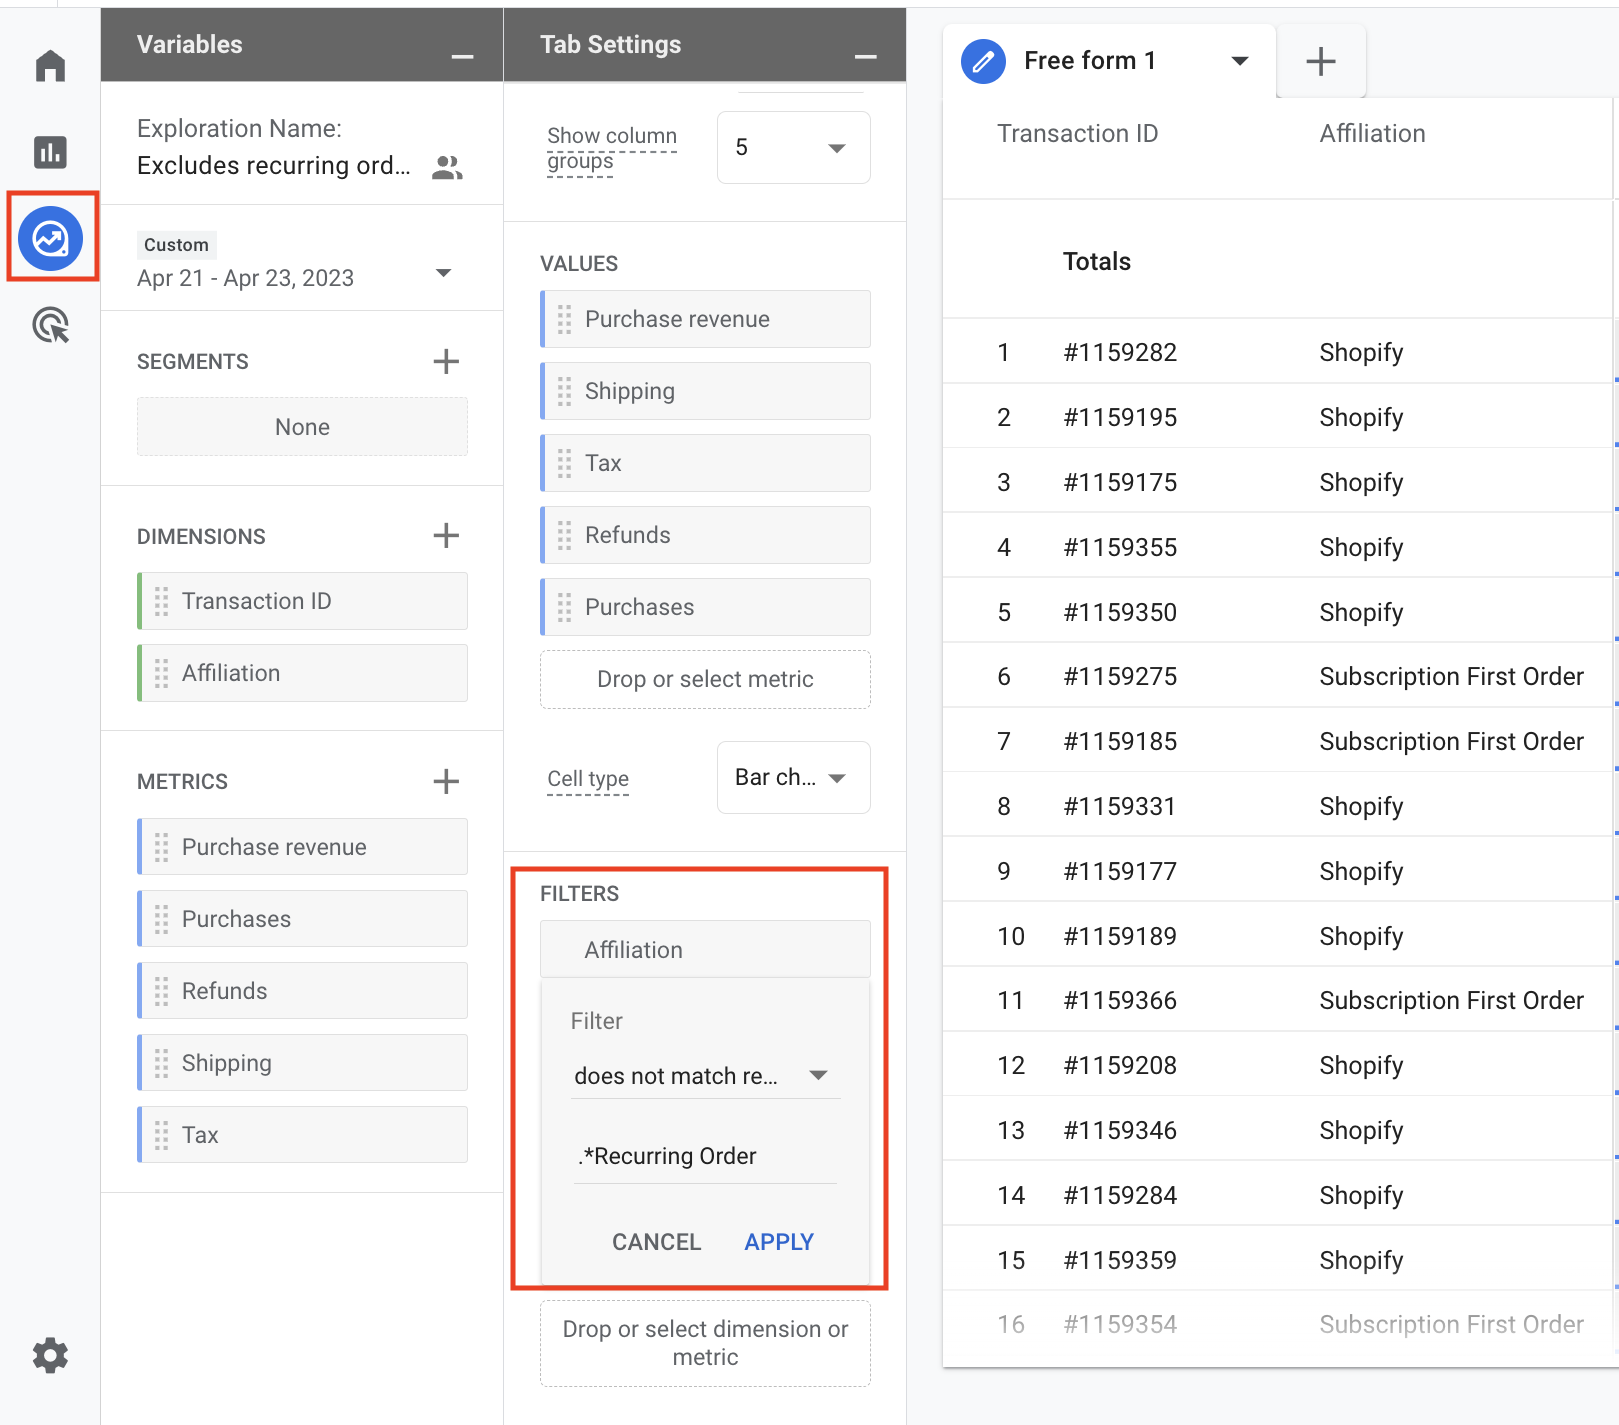The height and width of the screenshot is (1425, 1619).
Task: Grab the Purchases metric drag handle in Variables
Action: point(161,919)
